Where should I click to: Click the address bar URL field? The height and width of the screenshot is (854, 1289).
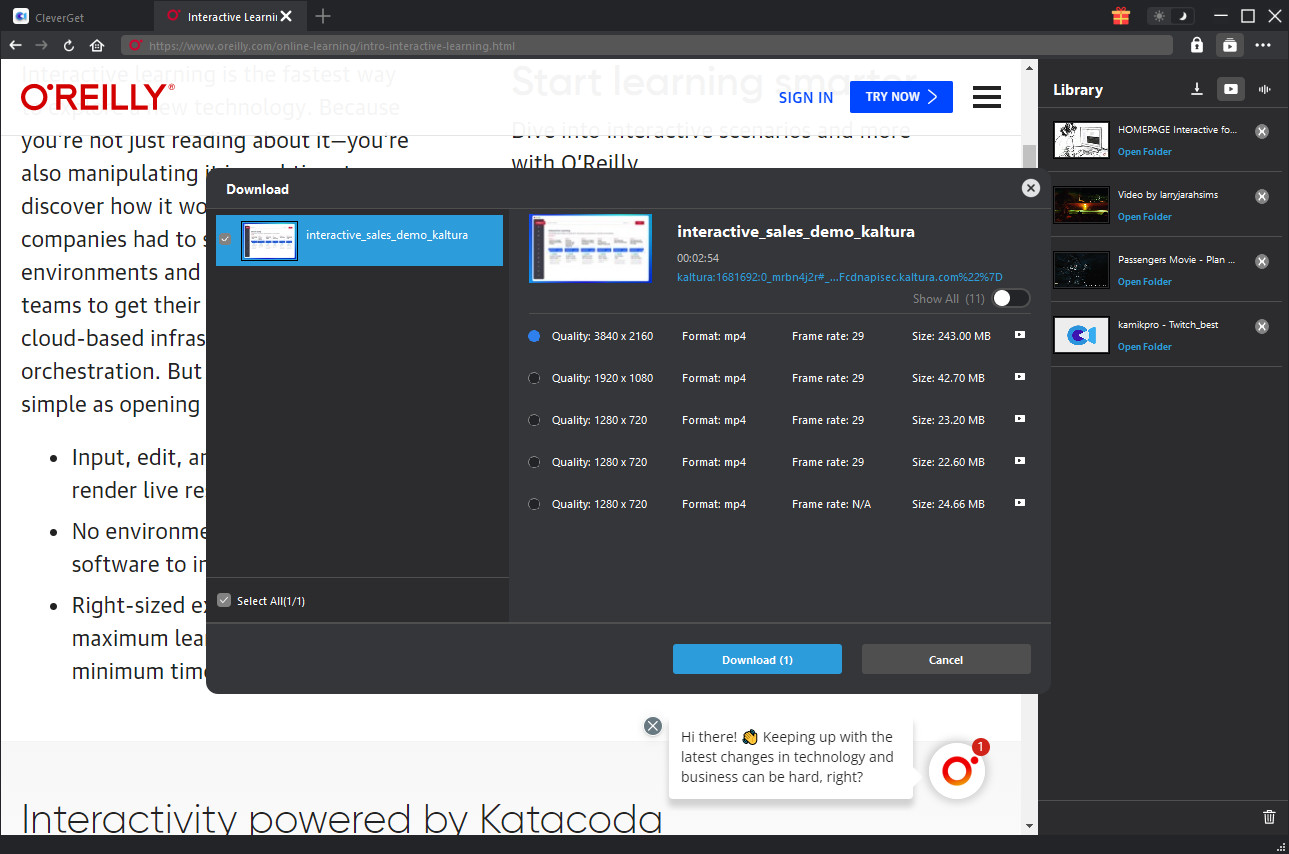[x=650, y=45]
